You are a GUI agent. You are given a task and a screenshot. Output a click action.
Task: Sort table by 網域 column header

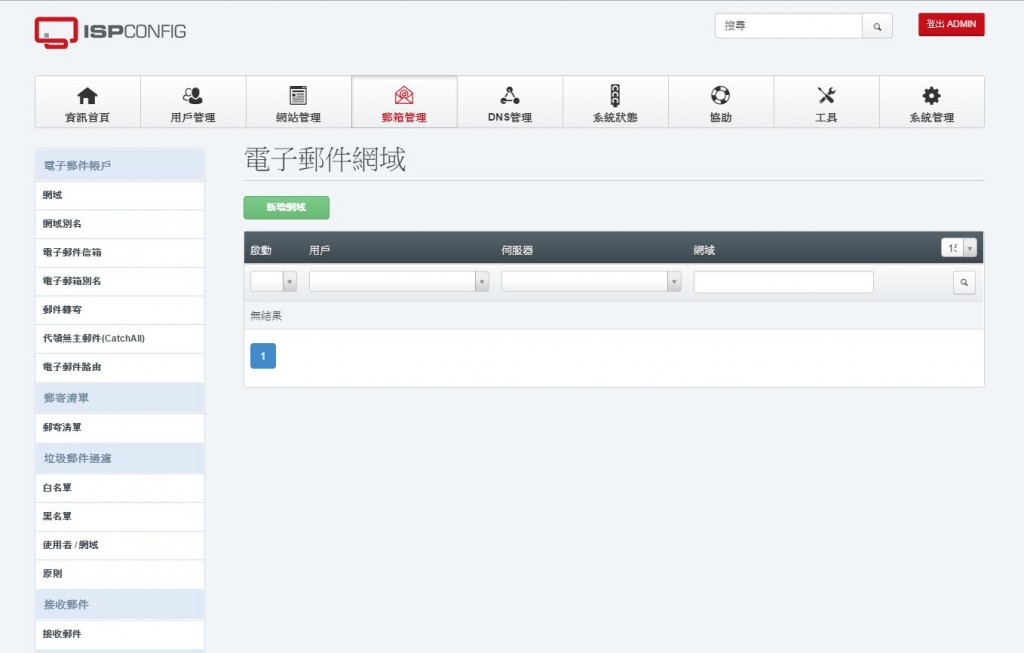[x=704, y=250]
